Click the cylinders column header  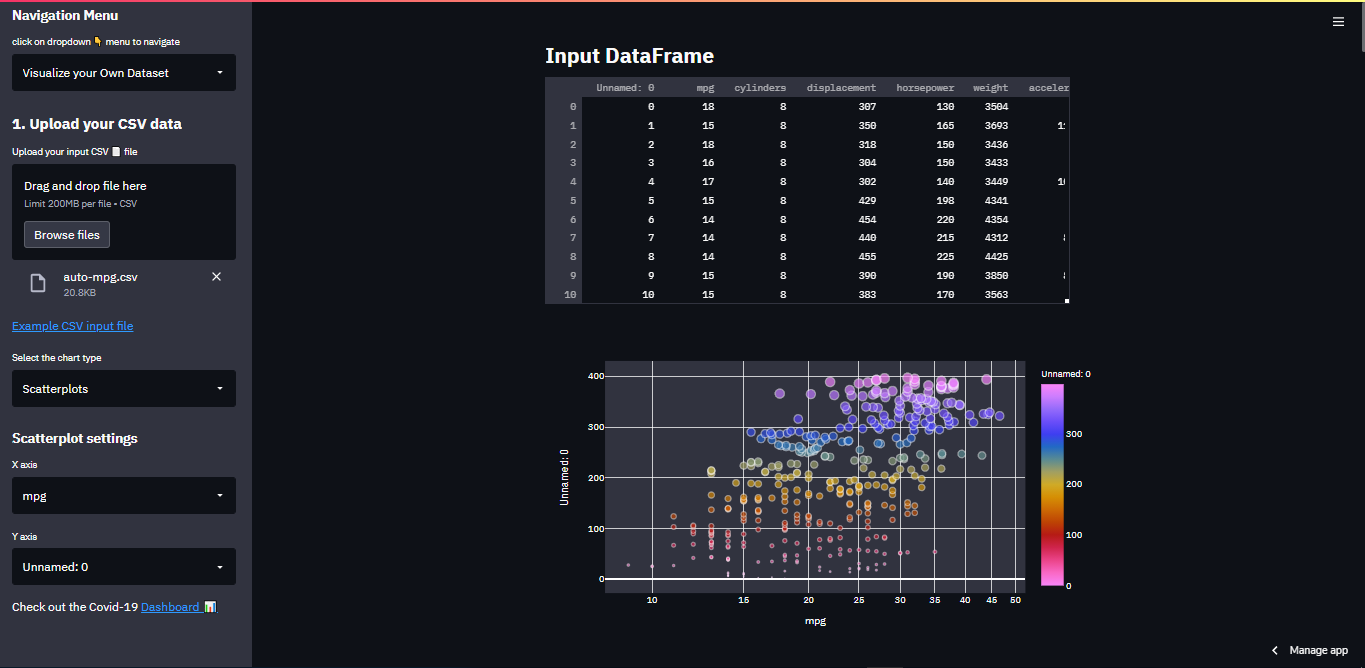click(760, 88)
